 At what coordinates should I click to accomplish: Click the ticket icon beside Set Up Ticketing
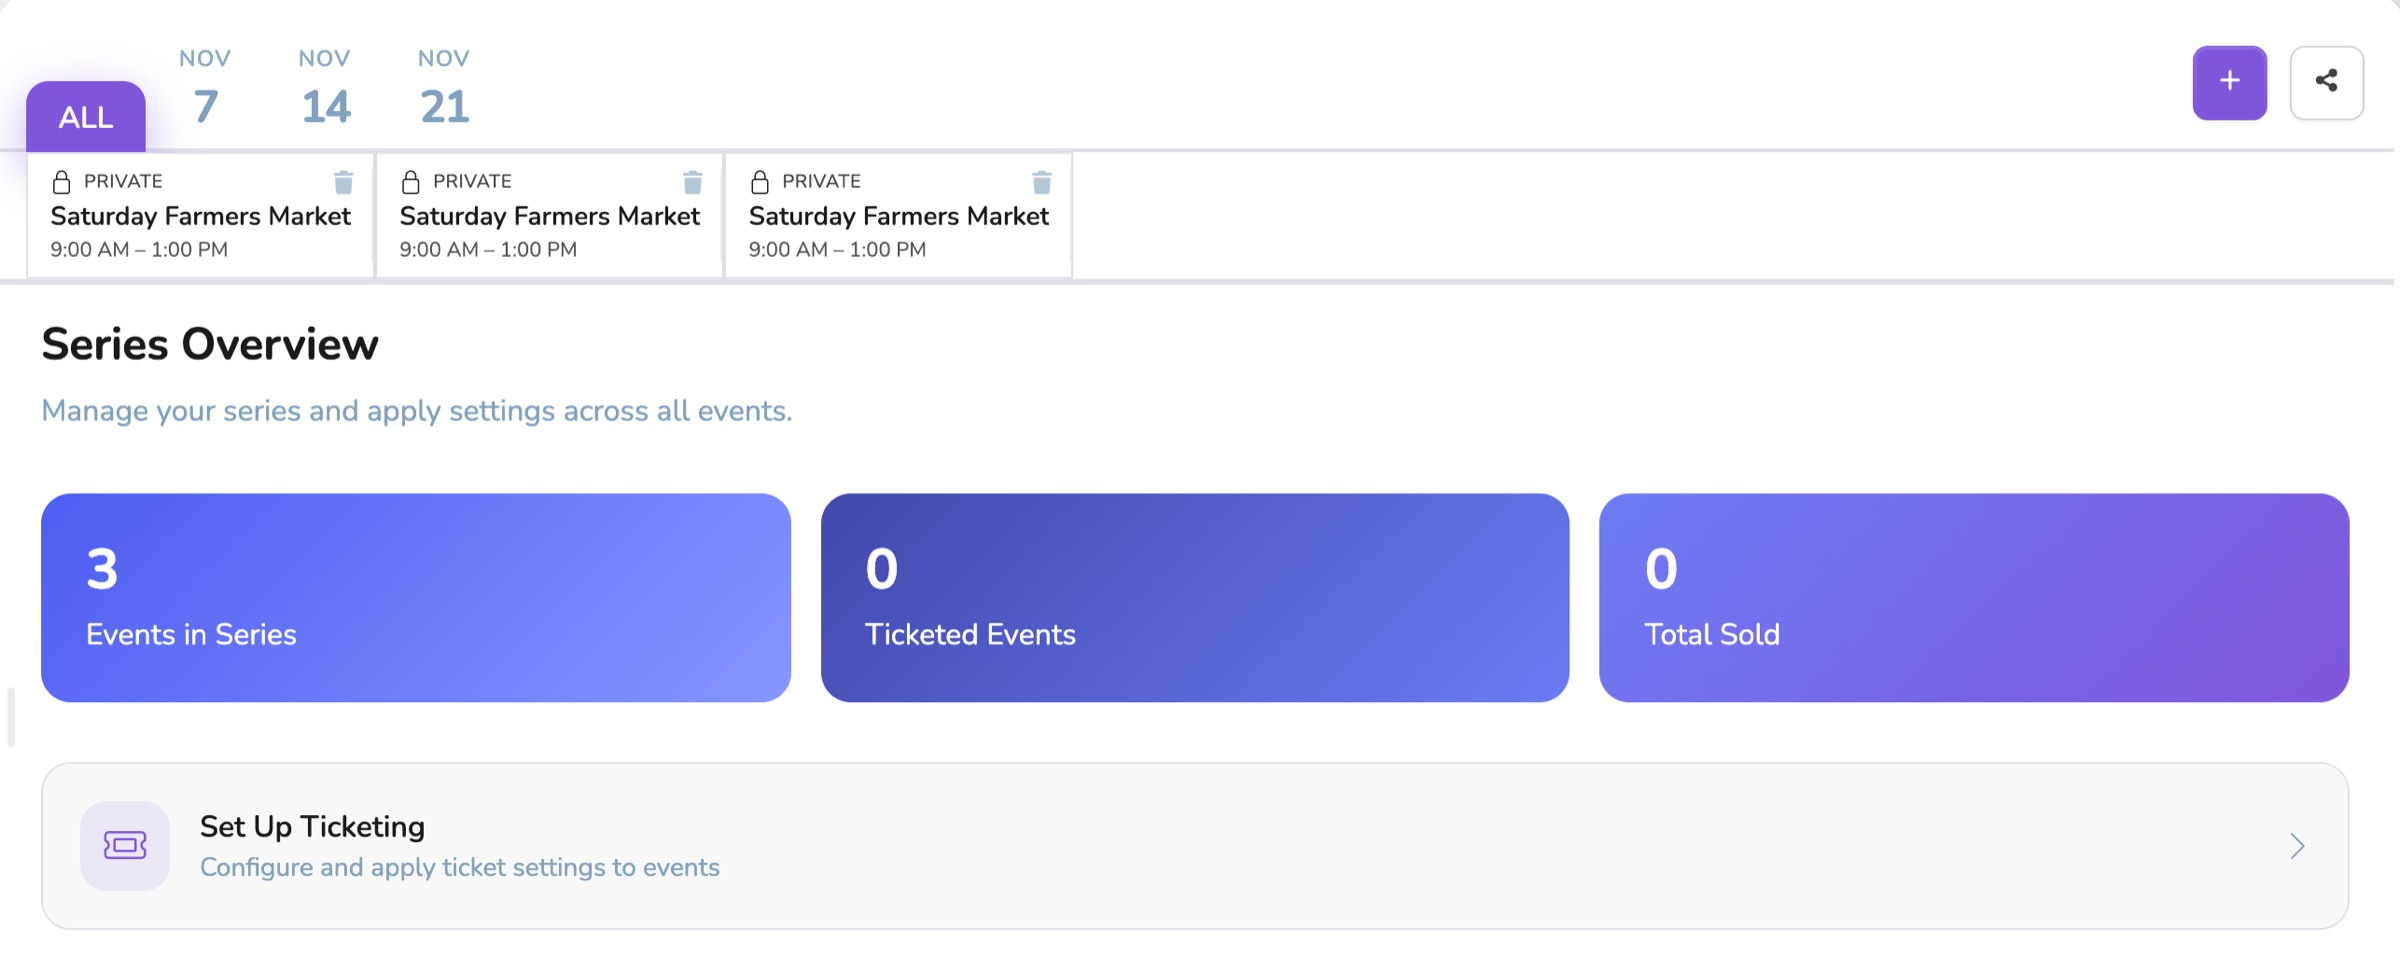pos(125,845)
